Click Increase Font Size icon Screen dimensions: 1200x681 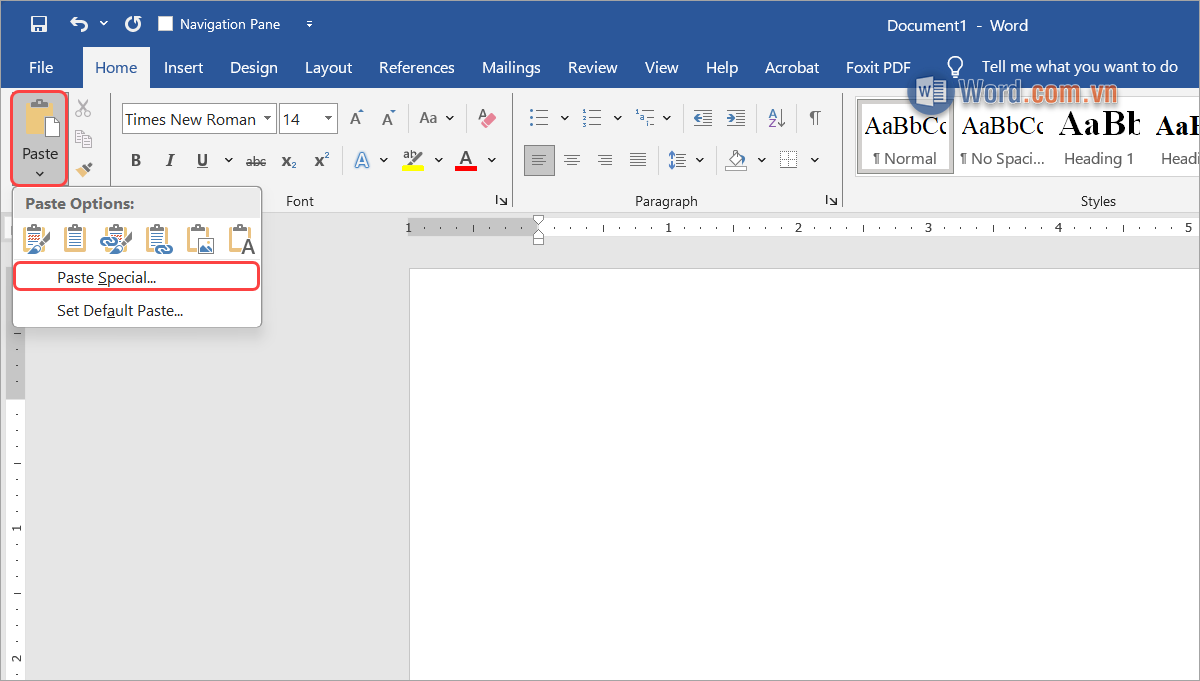(356, 118)
